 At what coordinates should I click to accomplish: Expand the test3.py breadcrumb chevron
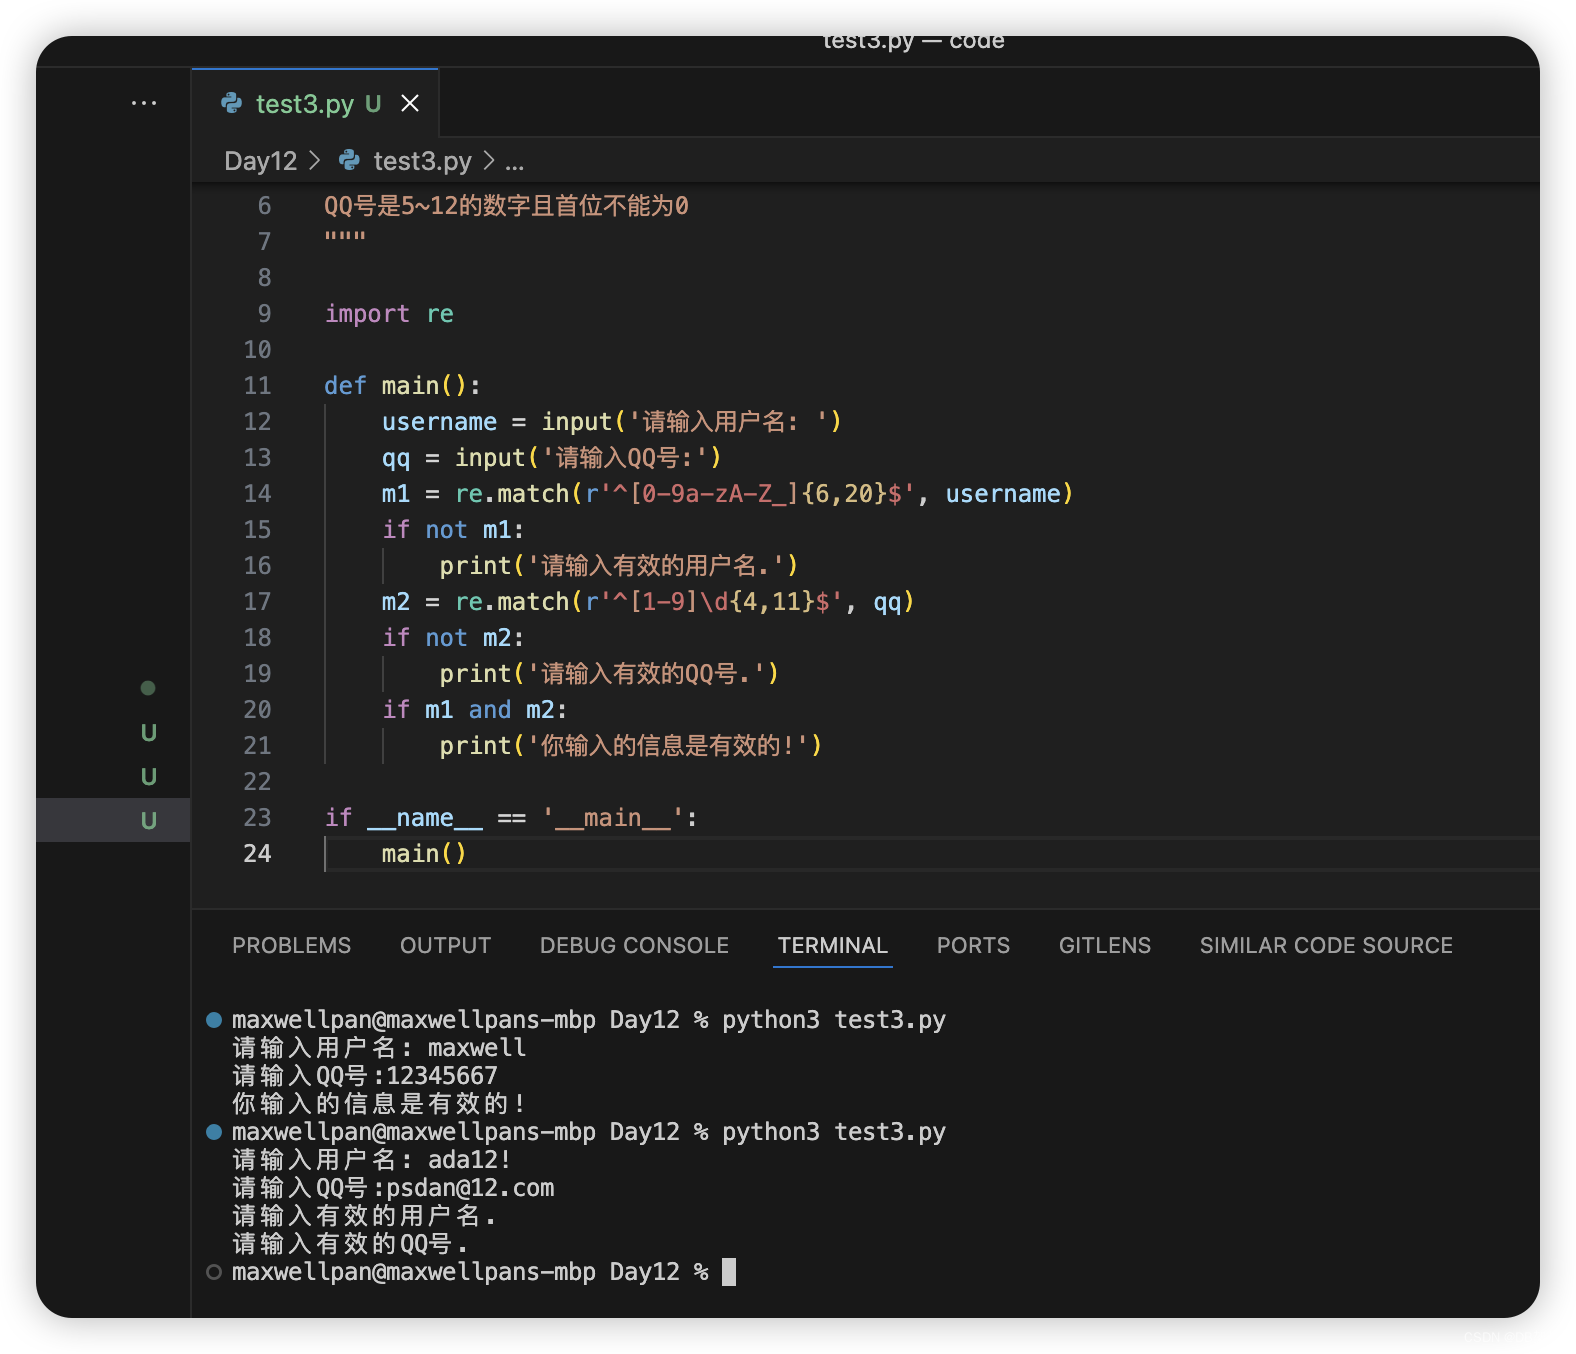489,160
